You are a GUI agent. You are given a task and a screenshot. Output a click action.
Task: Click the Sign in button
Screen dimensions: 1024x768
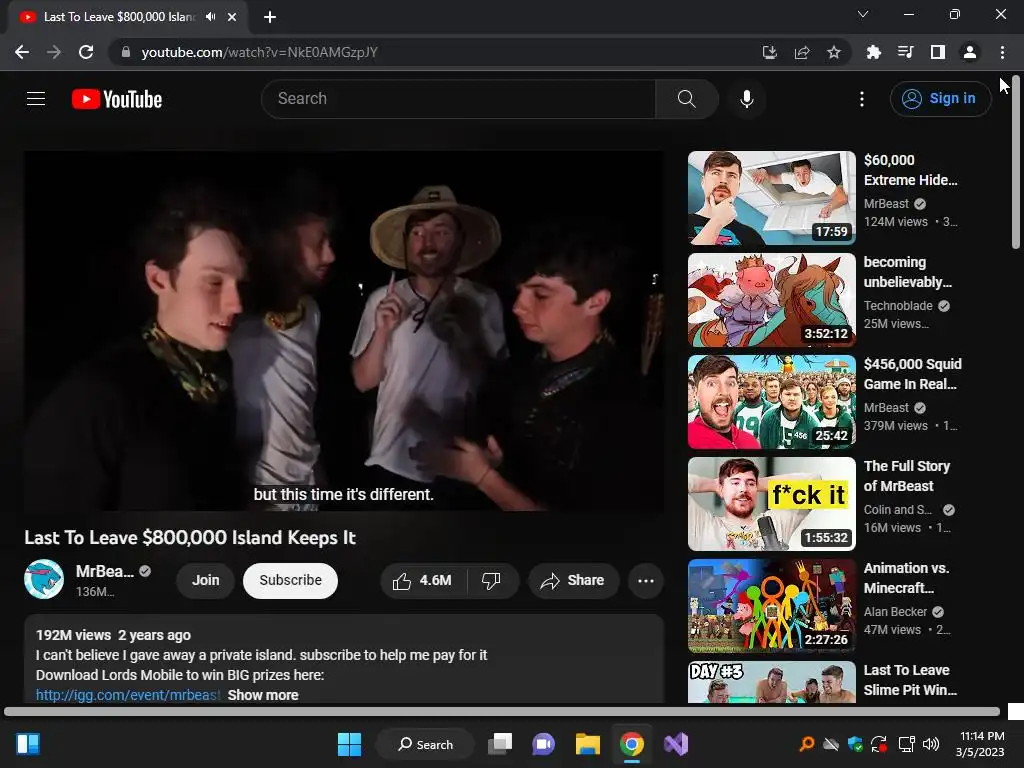click(940, 99)
